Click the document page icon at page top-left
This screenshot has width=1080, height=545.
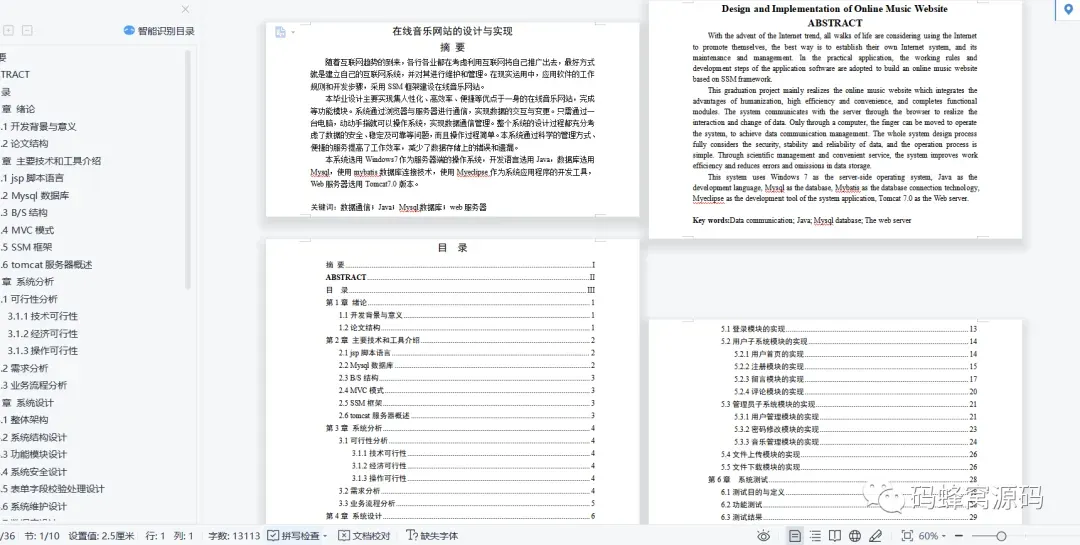point(280,32)
